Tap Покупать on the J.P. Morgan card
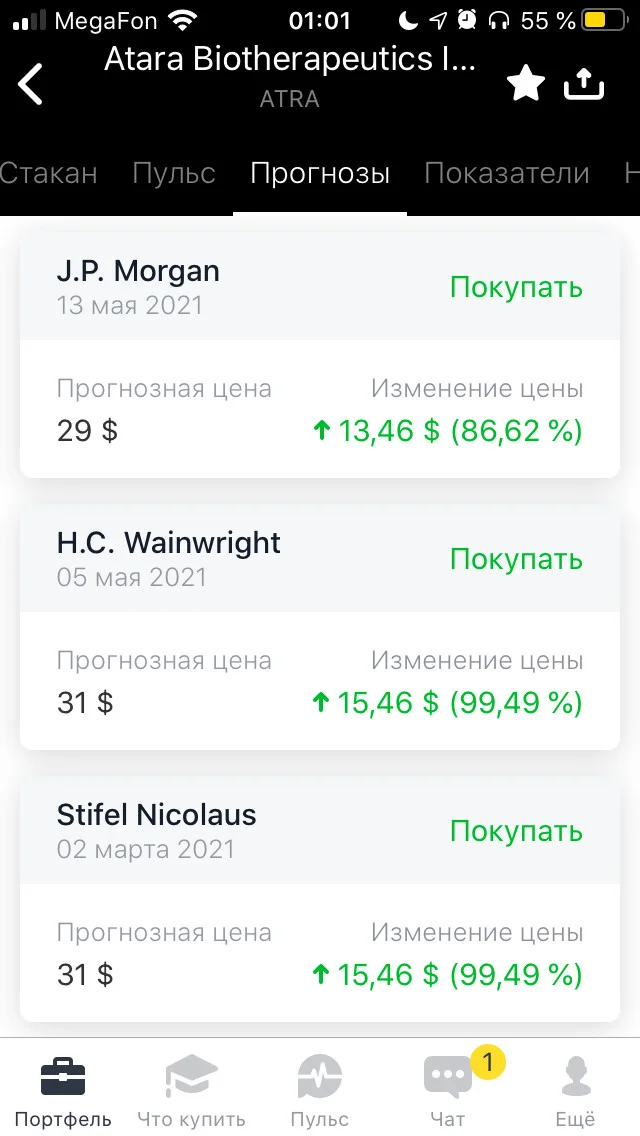Screen dimensions: 640x1136 (516, 287)
